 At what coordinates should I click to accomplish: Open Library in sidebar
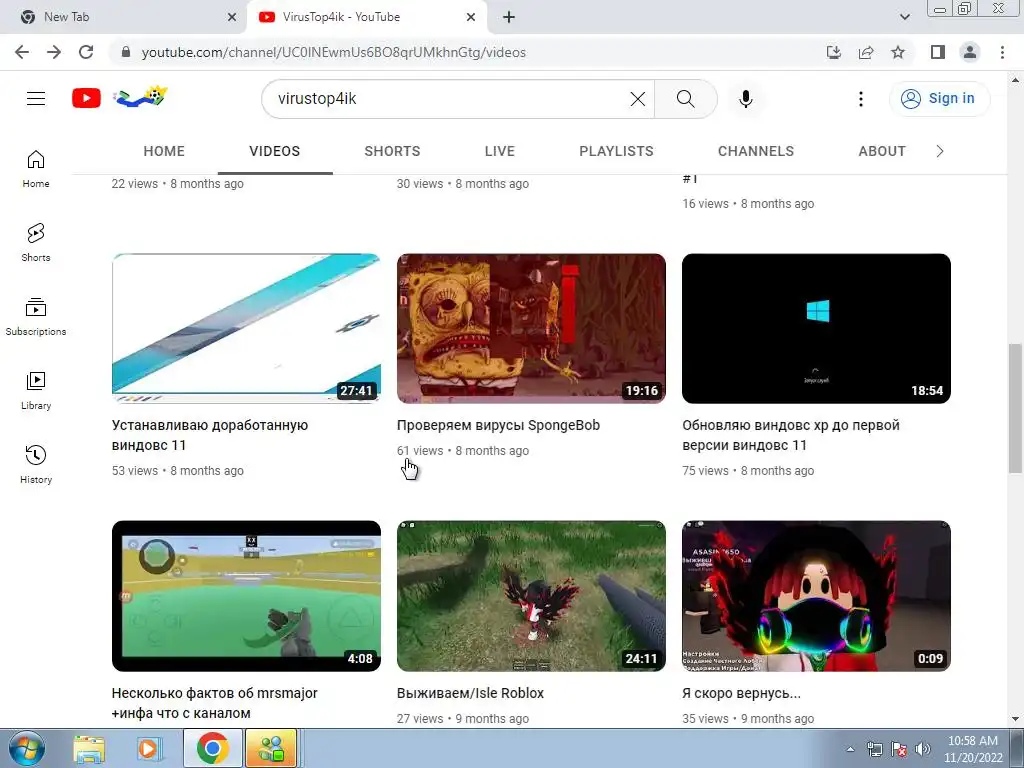pos(36,391)
